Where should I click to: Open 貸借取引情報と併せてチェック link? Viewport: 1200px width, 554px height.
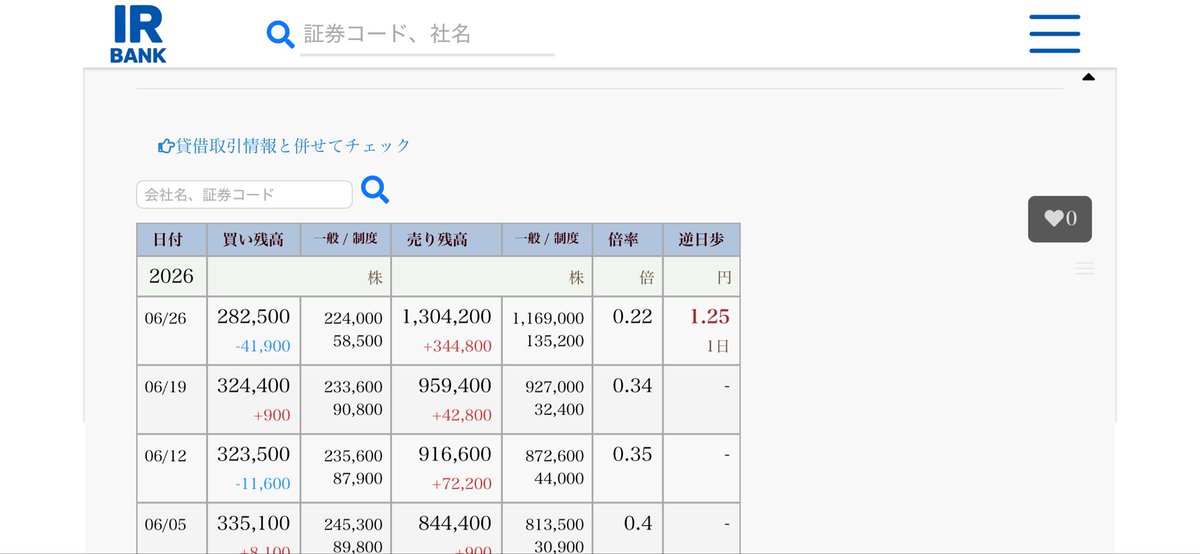click(285, 146)
